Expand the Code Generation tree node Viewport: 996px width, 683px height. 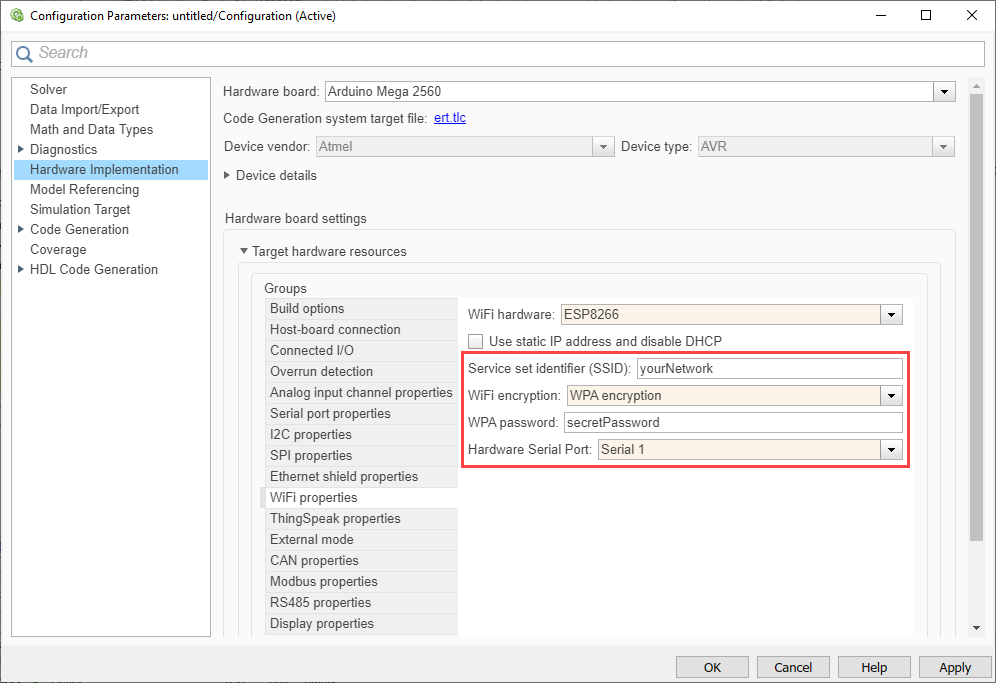coord(21,230)
